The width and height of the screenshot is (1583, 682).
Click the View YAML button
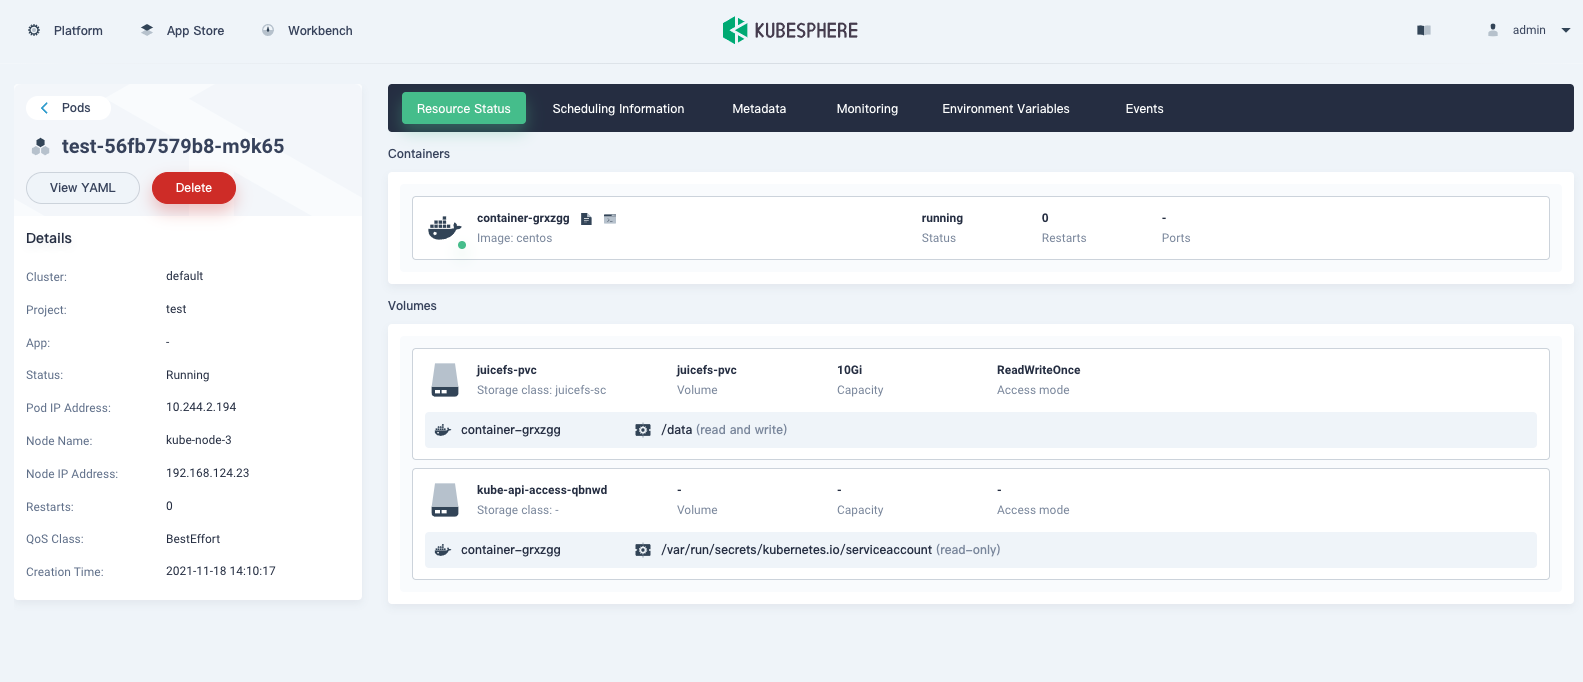pos(83,188)
